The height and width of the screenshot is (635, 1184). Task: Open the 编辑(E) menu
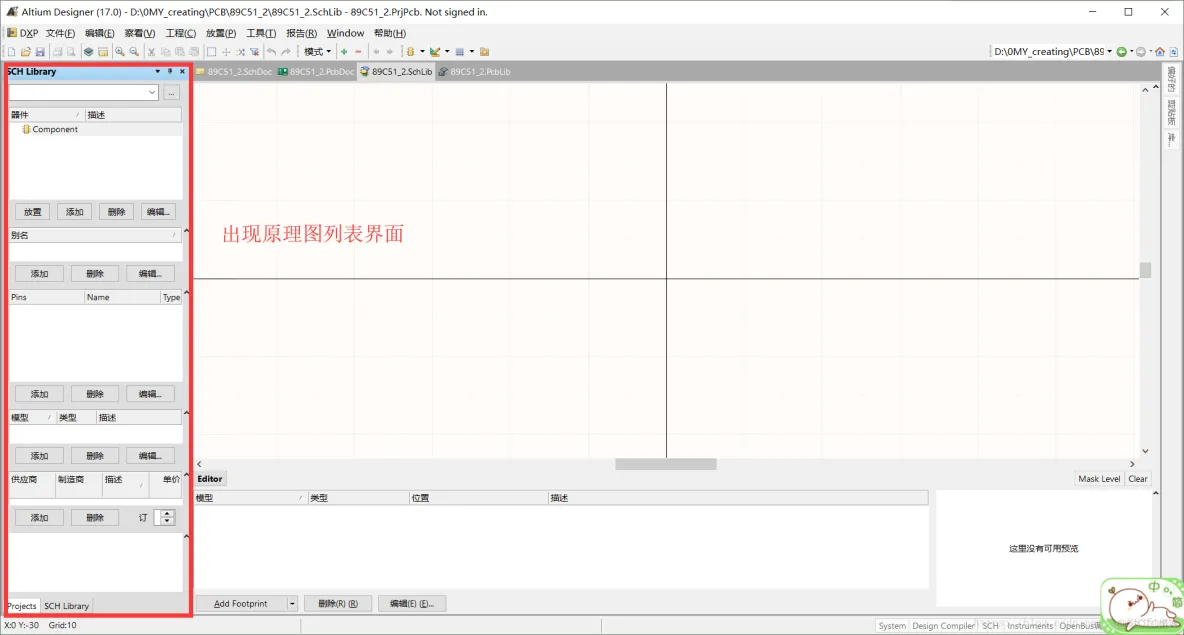pyautogui.click(x=100, y=33)
